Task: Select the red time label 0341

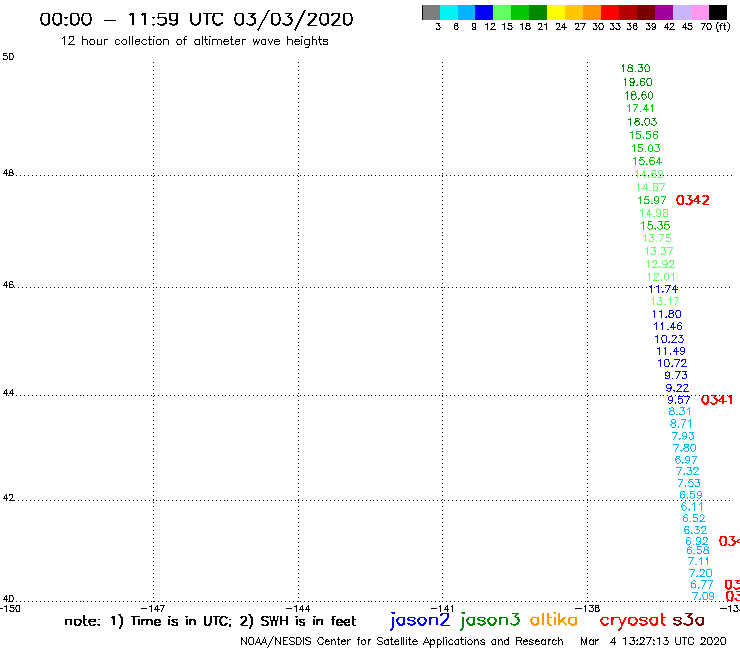Action: click(x=717, y=400)
